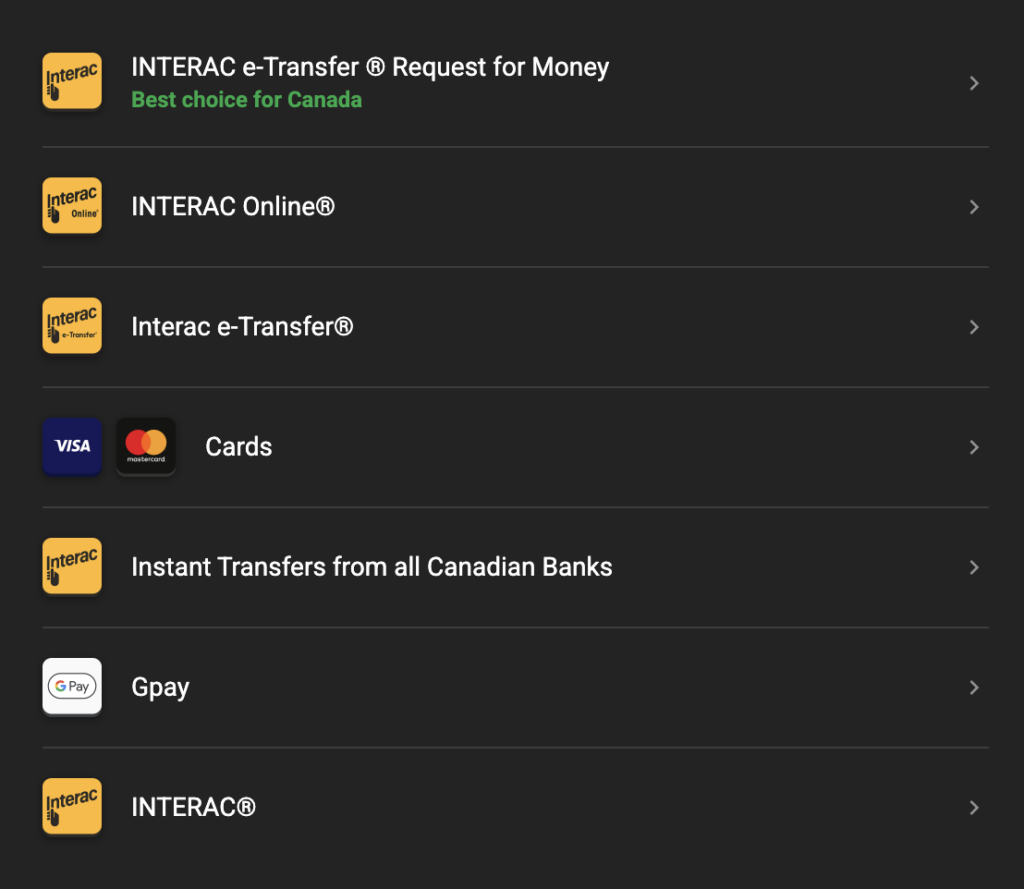Choose the Interac e-Transfer® payment option
Image resolution: width=1024 pixels, height=889 pixels.
242,327
